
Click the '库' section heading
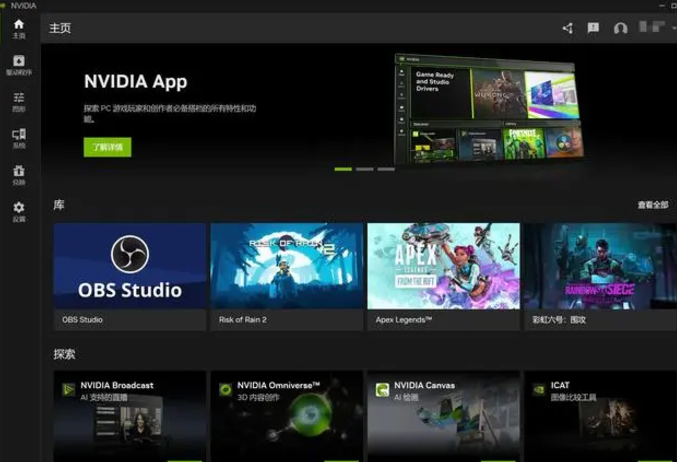click(59, 205)
